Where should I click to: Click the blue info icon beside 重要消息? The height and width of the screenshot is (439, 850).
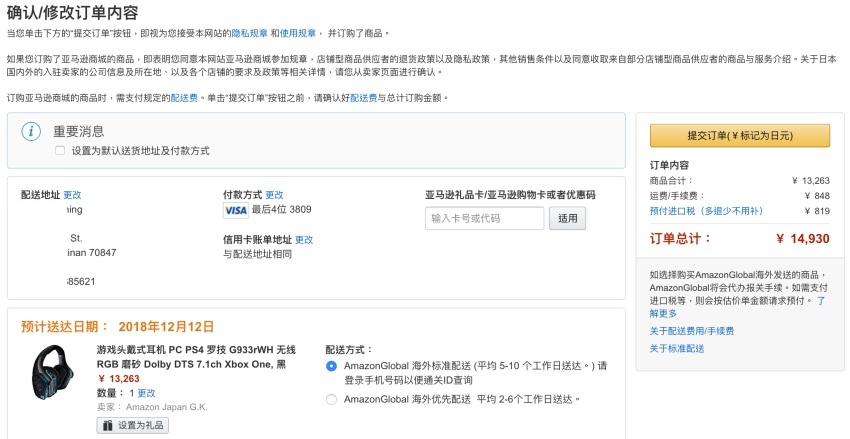32,131
